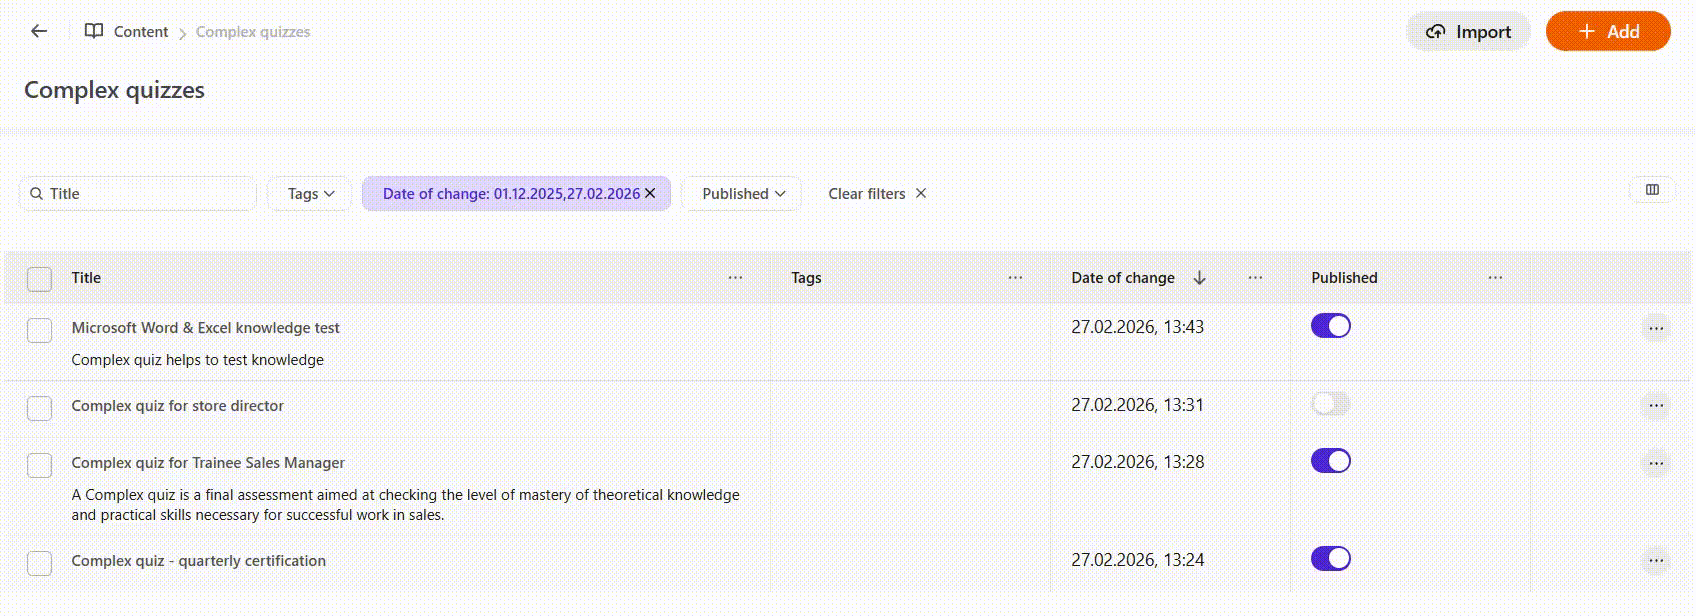The width and height of the screenshot is (1696, 616).
Task: Open the column settings icon
Action: click(x=1652, y=190)
